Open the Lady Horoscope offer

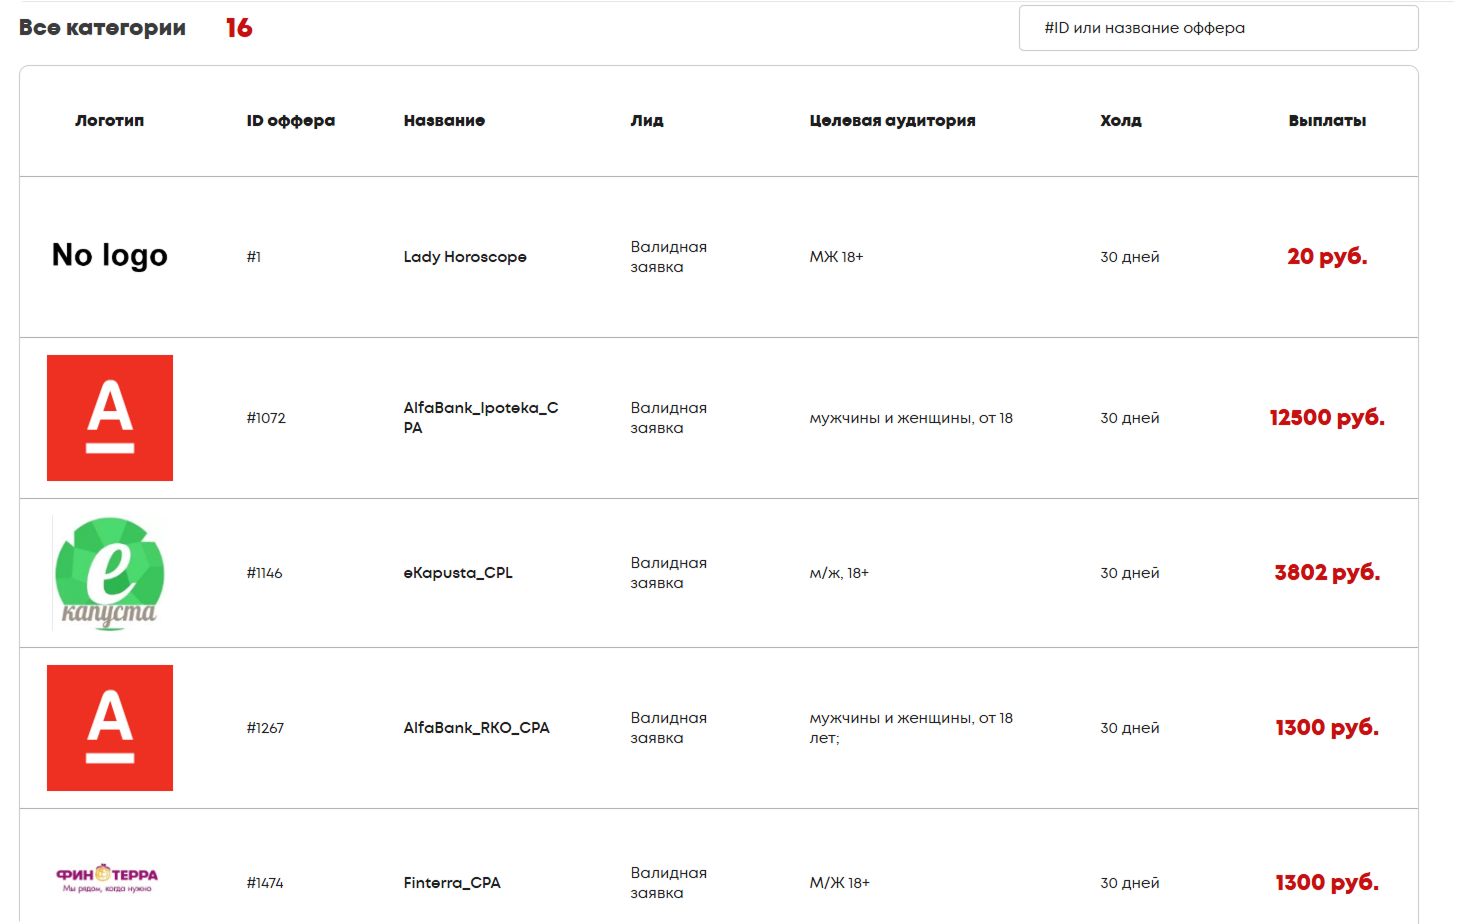(465, 257)
